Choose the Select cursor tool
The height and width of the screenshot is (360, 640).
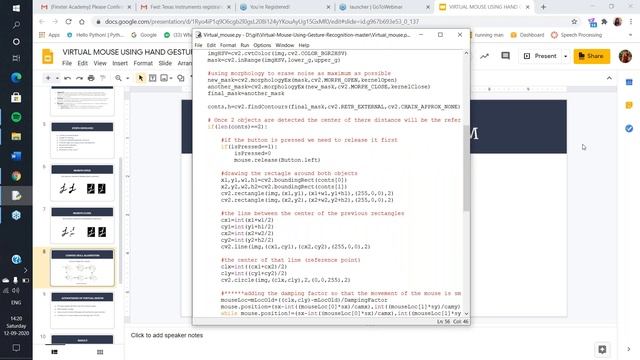click(x=140, y=78)
